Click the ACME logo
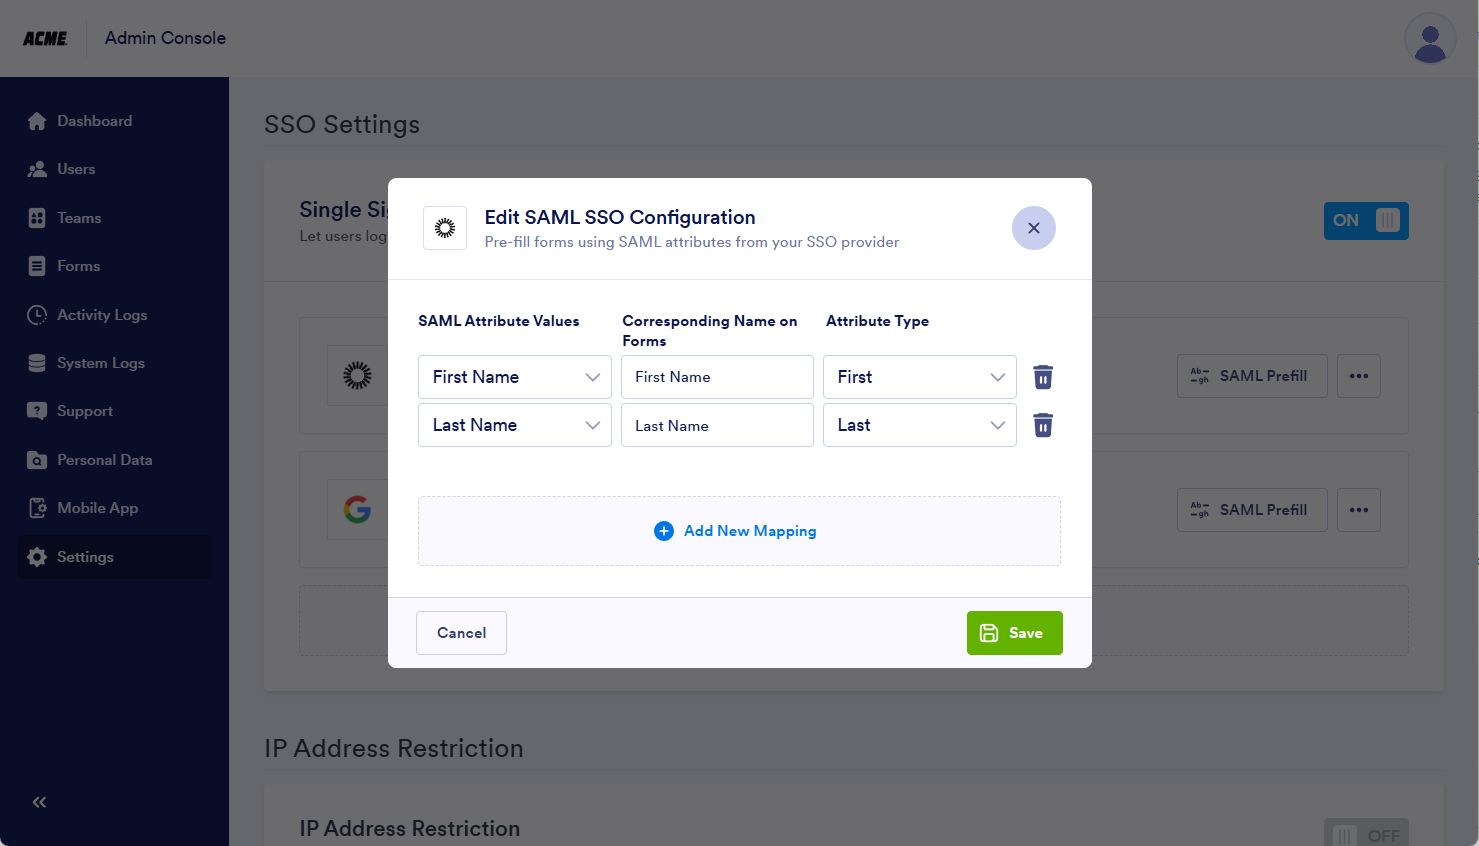 45,39
